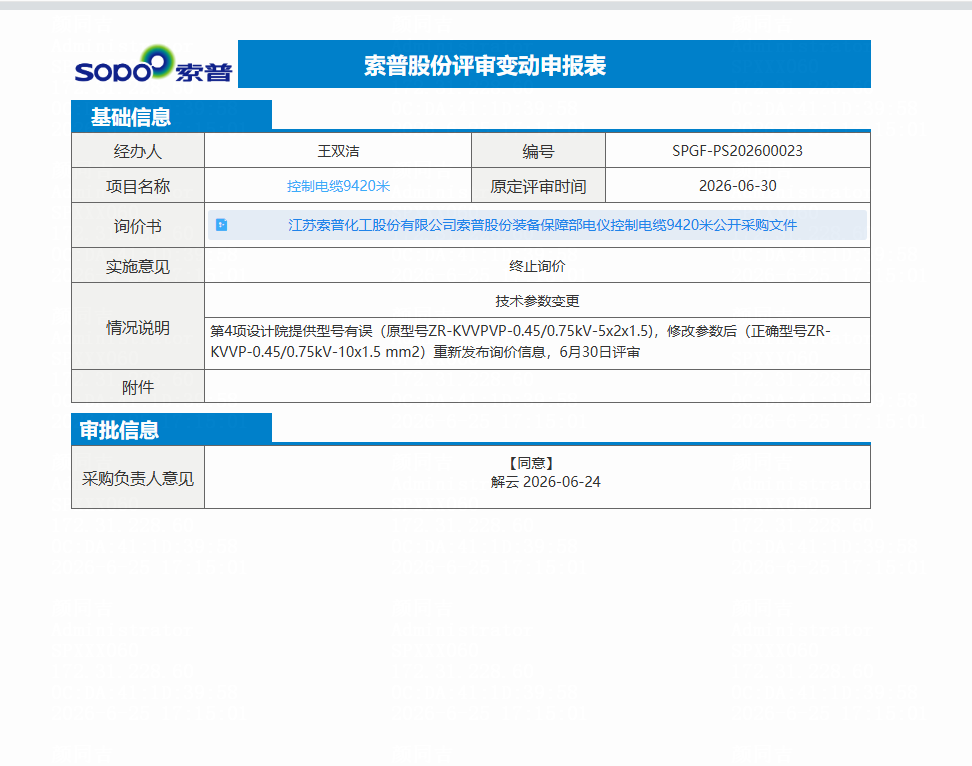Click the 询价书 label cell

pyautogui.click(x=138, y=226)
